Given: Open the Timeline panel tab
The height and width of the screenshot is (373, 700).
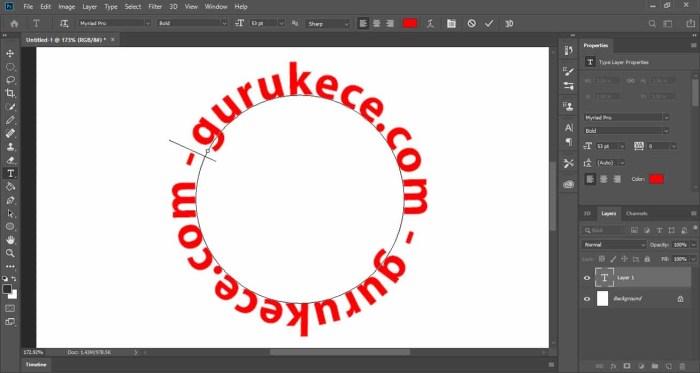Looking at the screenshot, I should pyautogui.click(x=36, y=365).
